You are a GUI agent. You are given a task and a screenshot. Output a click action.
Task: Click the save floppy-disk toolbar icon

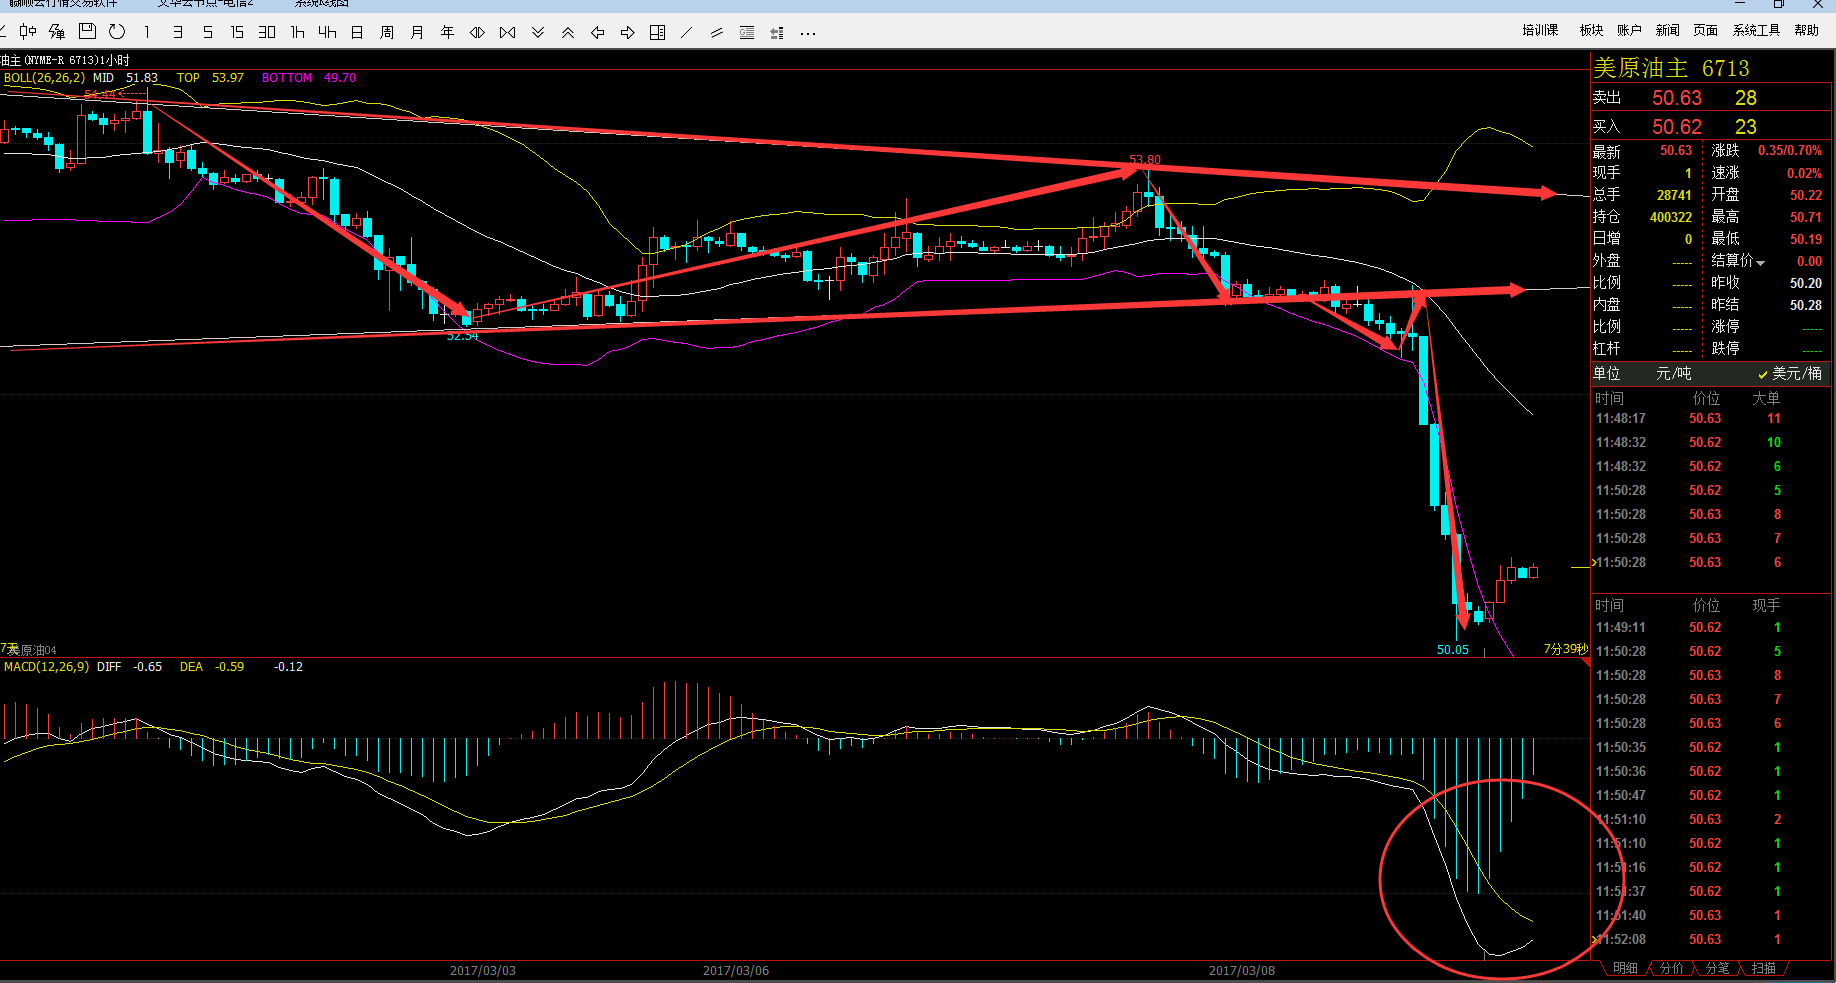pyautogui.click(x=87, y=32)
